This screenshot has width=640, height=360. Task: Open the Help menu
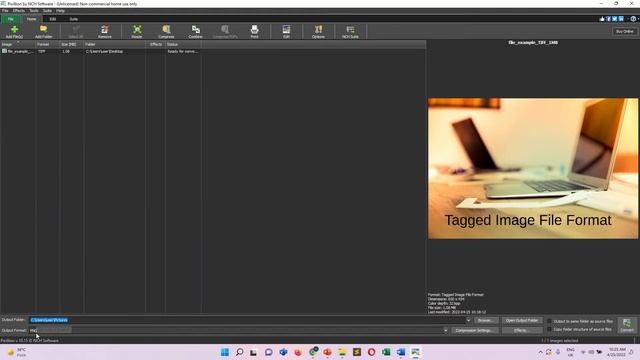pyautogui.click(x=60, y=11)
